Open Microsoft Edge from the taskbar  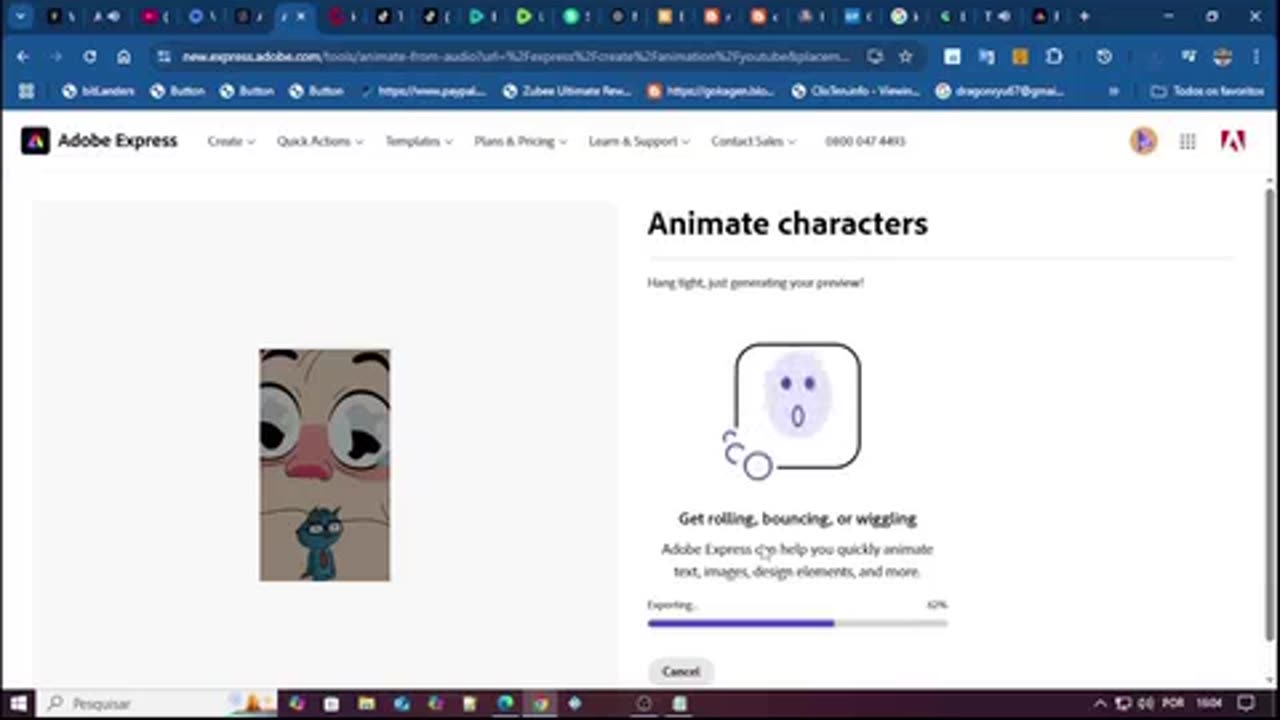click(505, 703)
